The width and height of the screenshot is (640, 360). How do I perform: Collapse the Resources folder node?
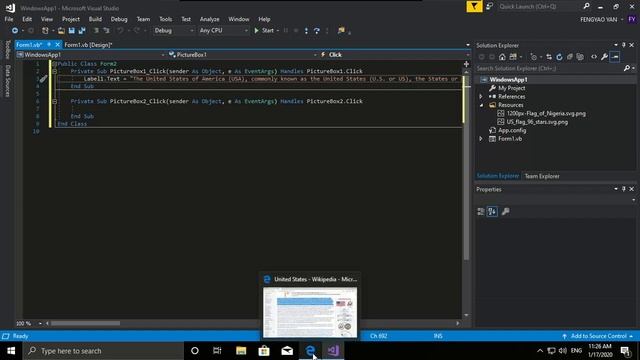(x=481, y=105)
